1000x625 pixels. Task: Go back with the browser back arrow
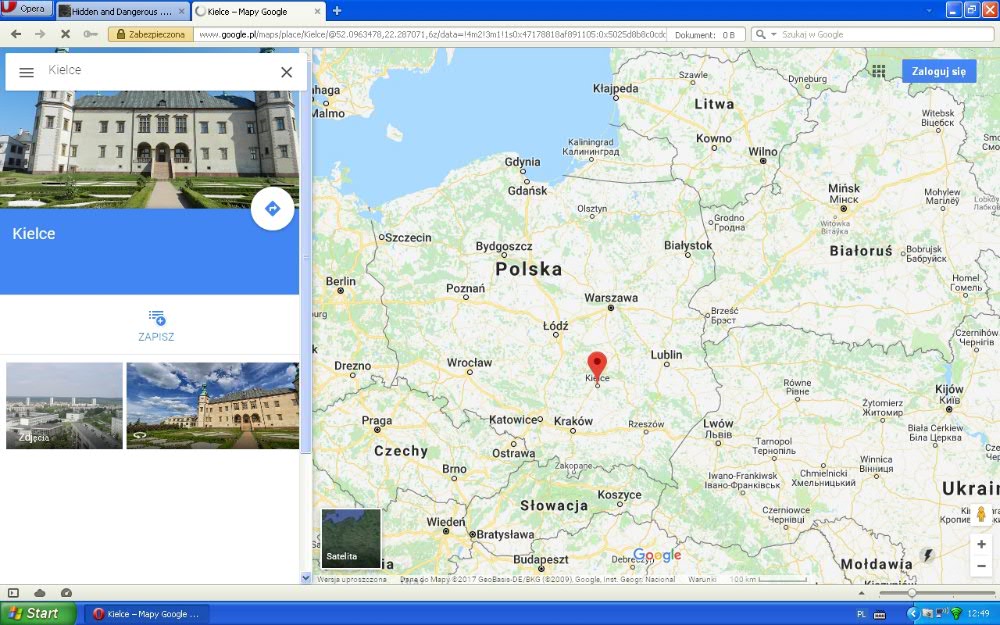pos(16,34)
